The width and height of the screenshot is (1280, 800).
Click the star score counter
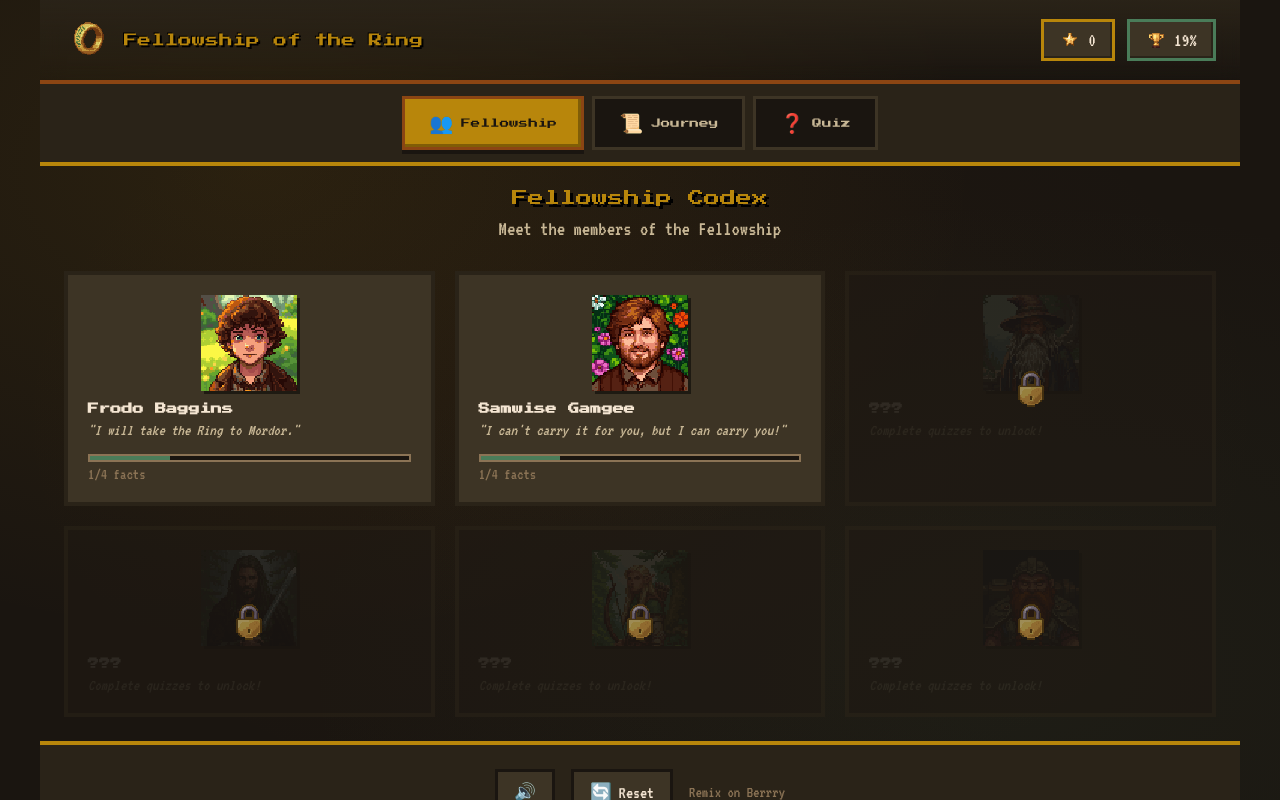(1078, 40)
